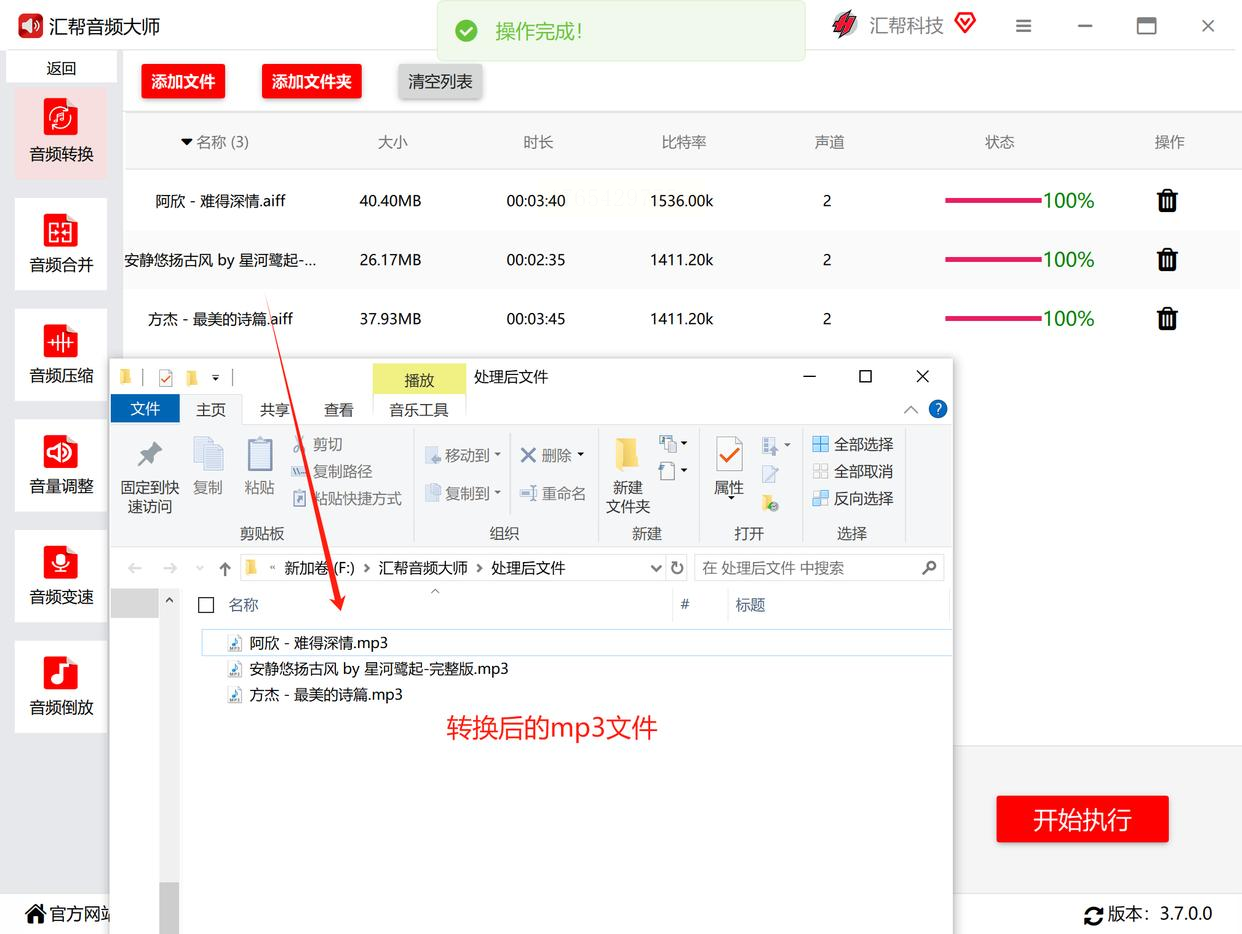Open the 音频压缩 audio compression tool

click(61, 354)
